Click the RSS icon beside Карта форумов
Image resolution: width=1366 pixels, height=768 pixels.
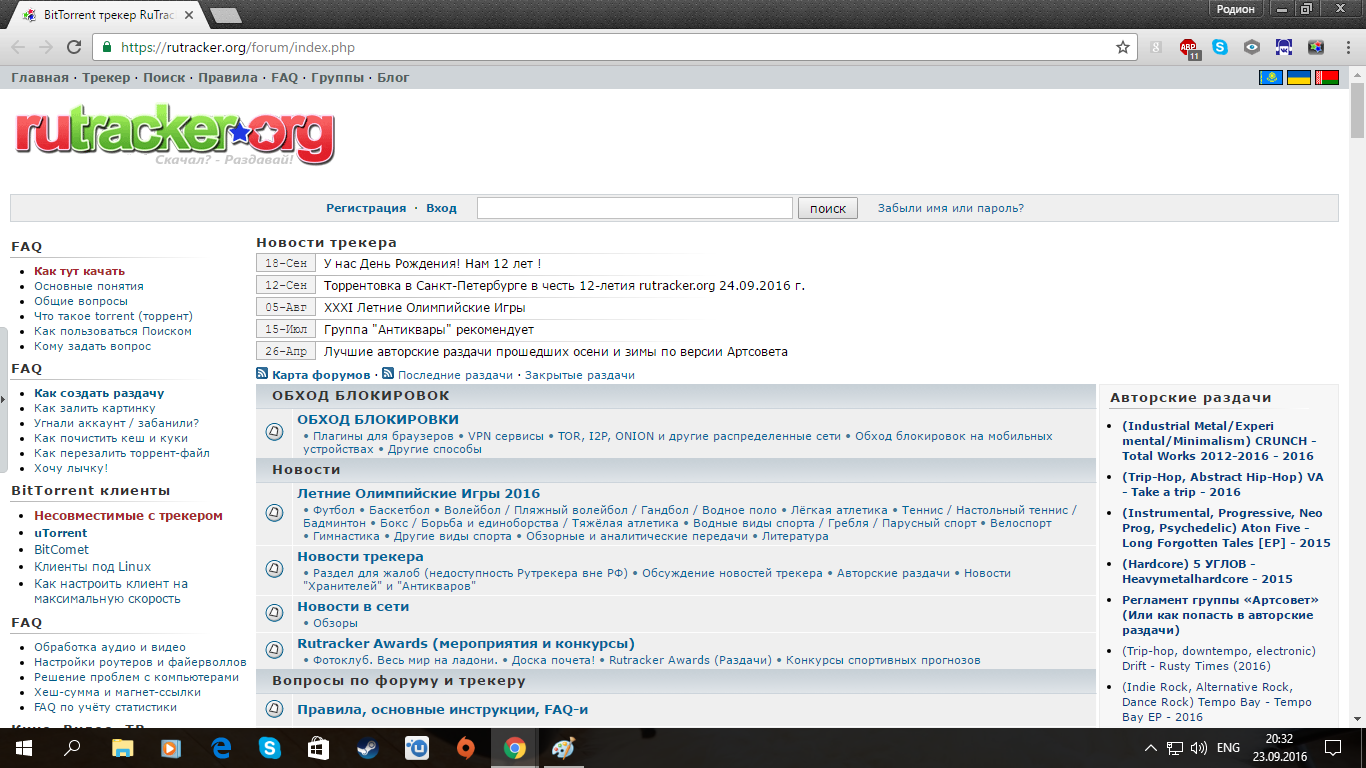(262, 374)
